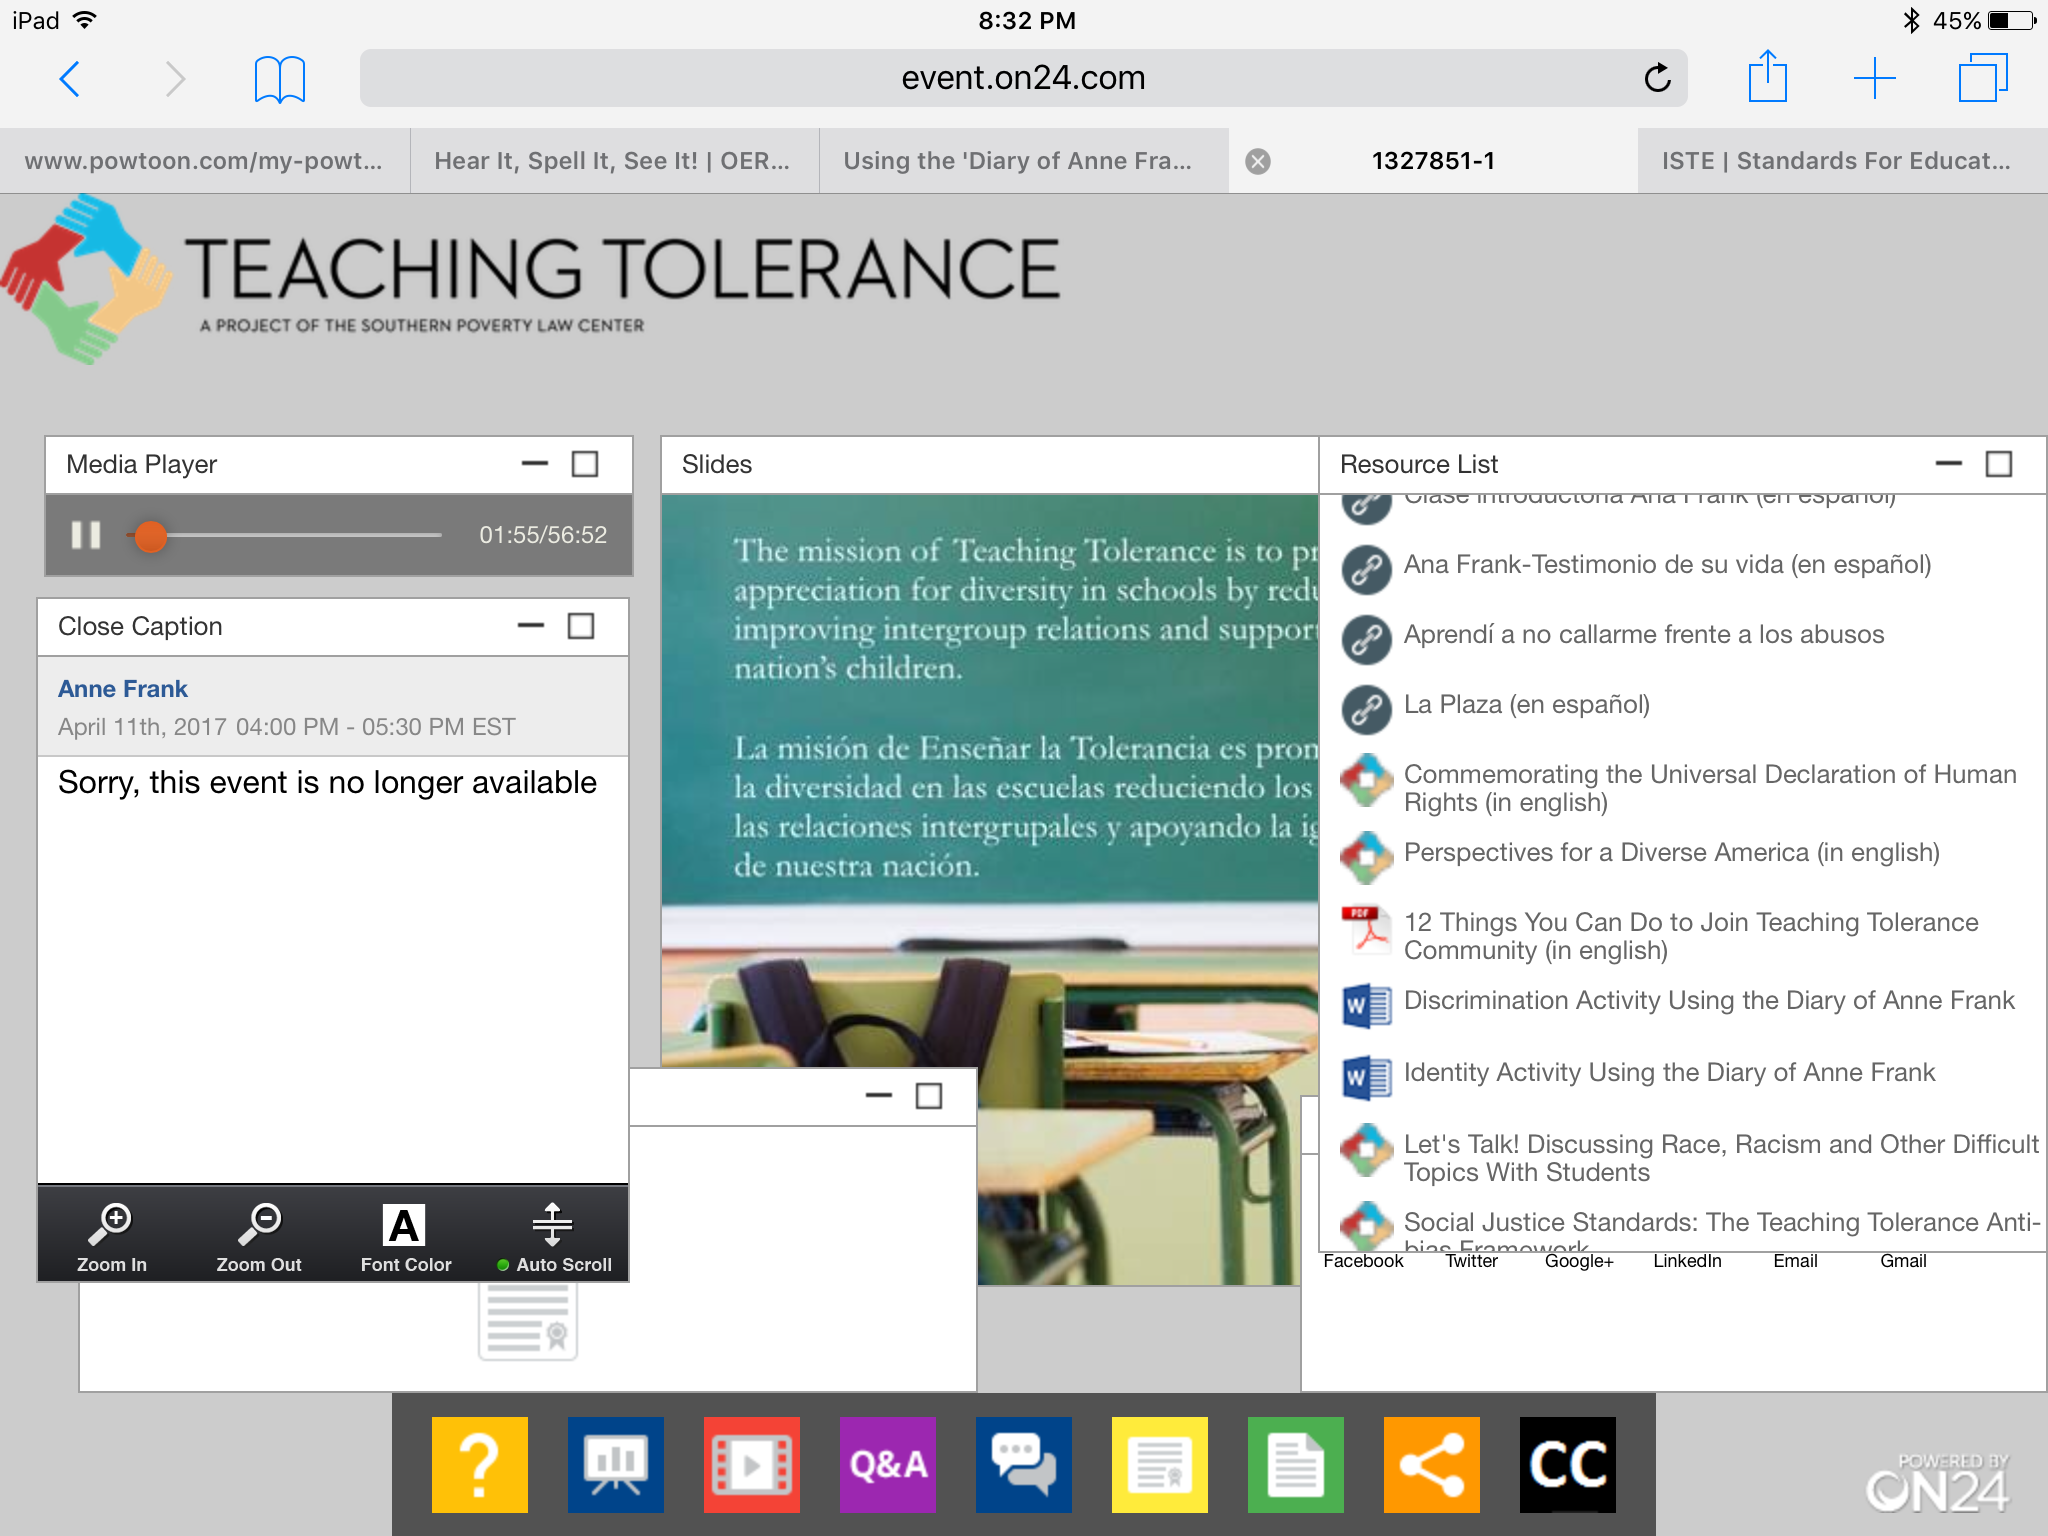Minimize the Resource List panel
2048x1536 pixels.
[1948, 464]
